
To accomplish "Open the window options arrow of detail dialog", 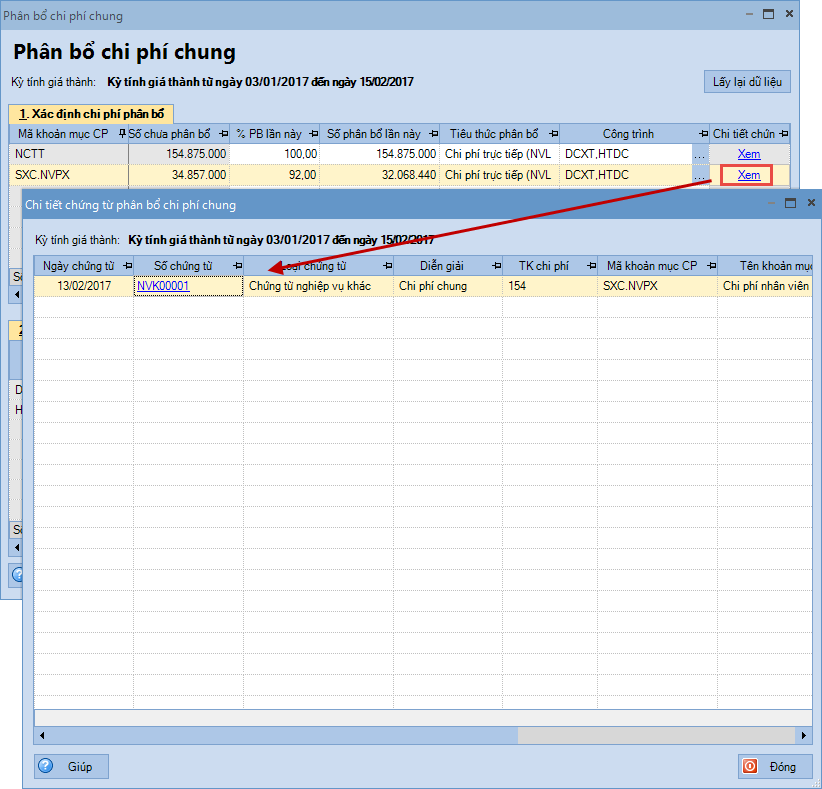I will 770,203.
